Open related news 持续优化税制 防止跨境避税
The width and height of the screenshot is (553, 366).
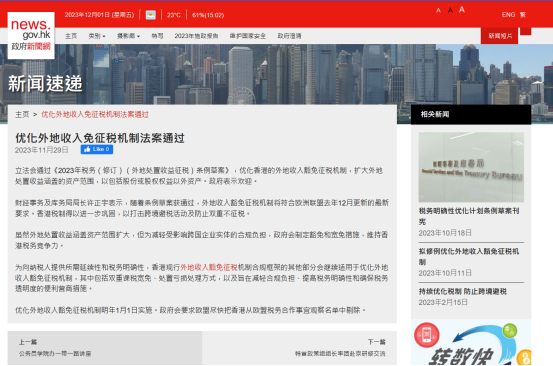point(463,291)
